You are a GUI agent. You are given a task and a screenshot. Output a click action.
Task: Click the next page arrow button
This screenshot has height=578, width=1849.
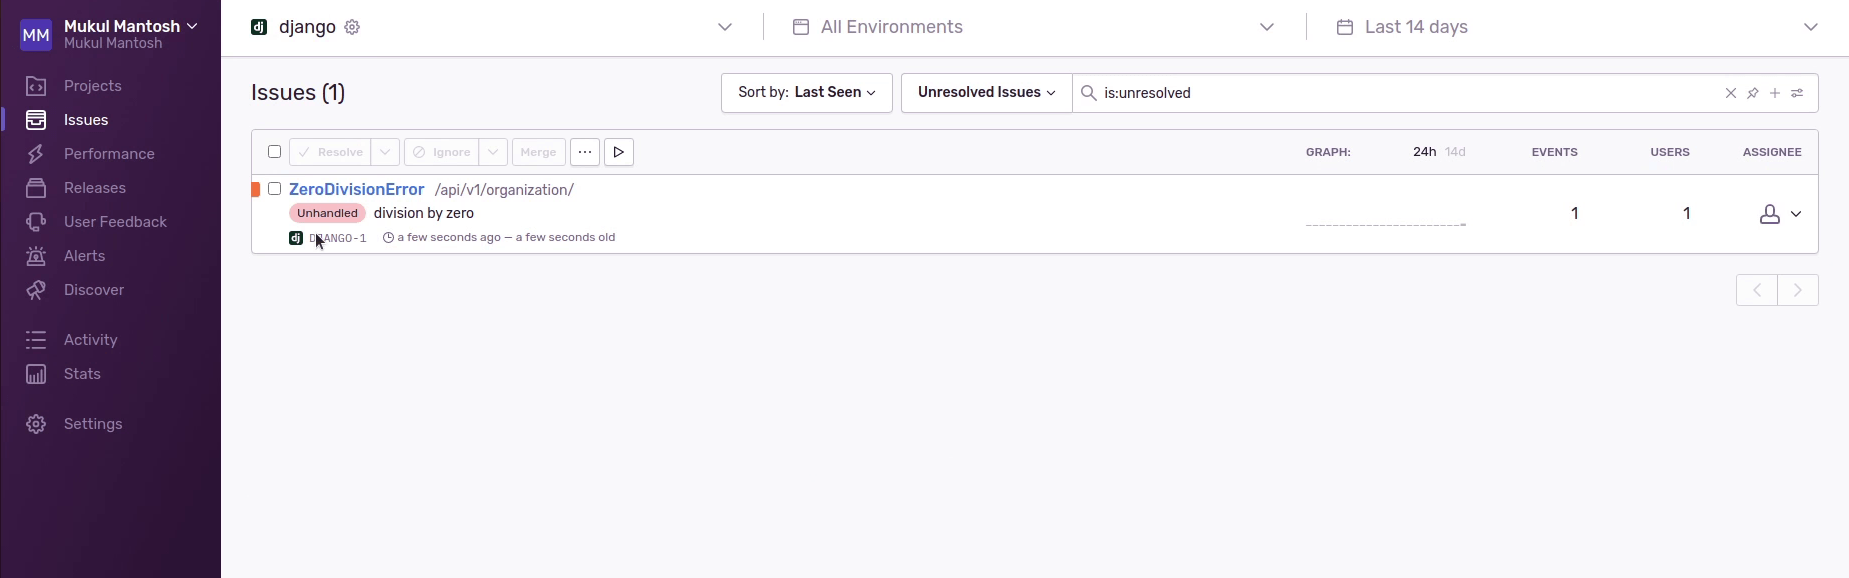tap(1798, 290)
